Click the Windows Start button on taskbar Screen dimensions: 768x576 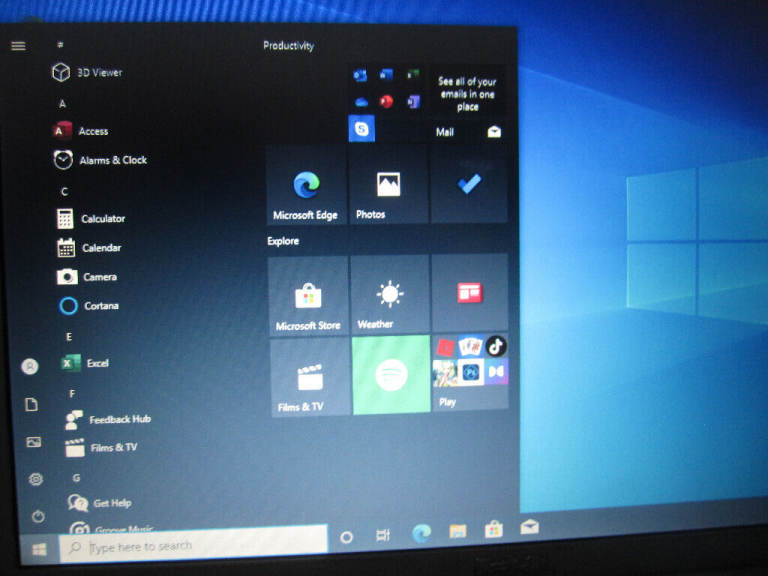click(40, 549)
